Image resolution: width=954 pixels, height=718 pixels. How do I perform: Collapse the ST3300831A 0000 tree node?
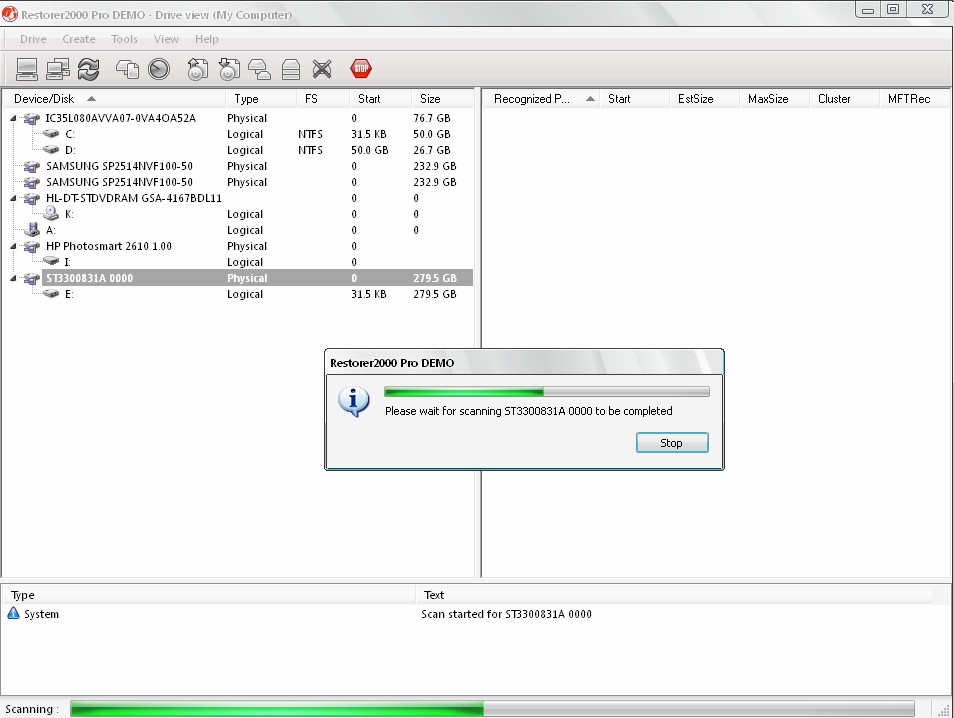(13, 279)
